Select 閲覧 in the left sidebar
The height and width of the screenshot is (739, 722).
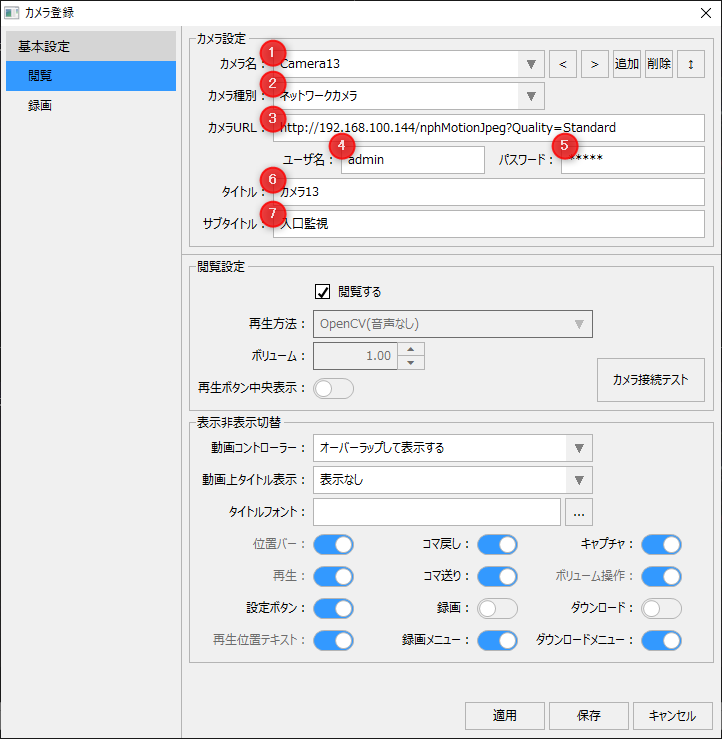point(91,75)
